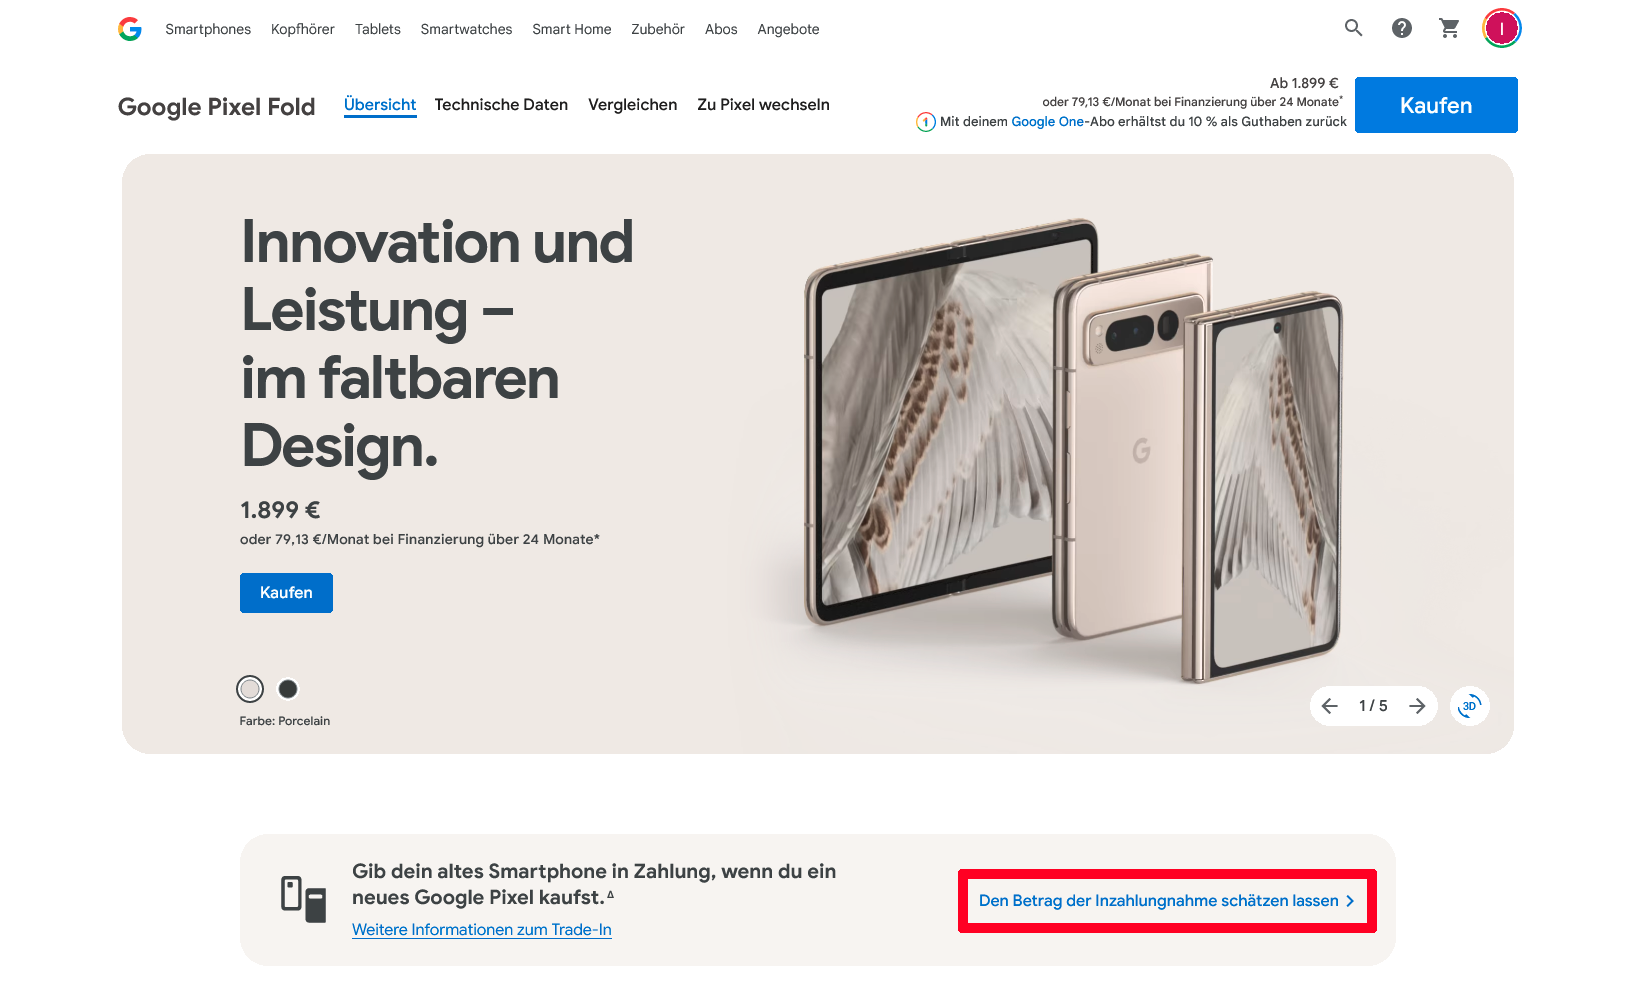Switch to Technische Daten tab
Image resolution: width=1635 pixels, height=990 pixels.
pos(501,105)
